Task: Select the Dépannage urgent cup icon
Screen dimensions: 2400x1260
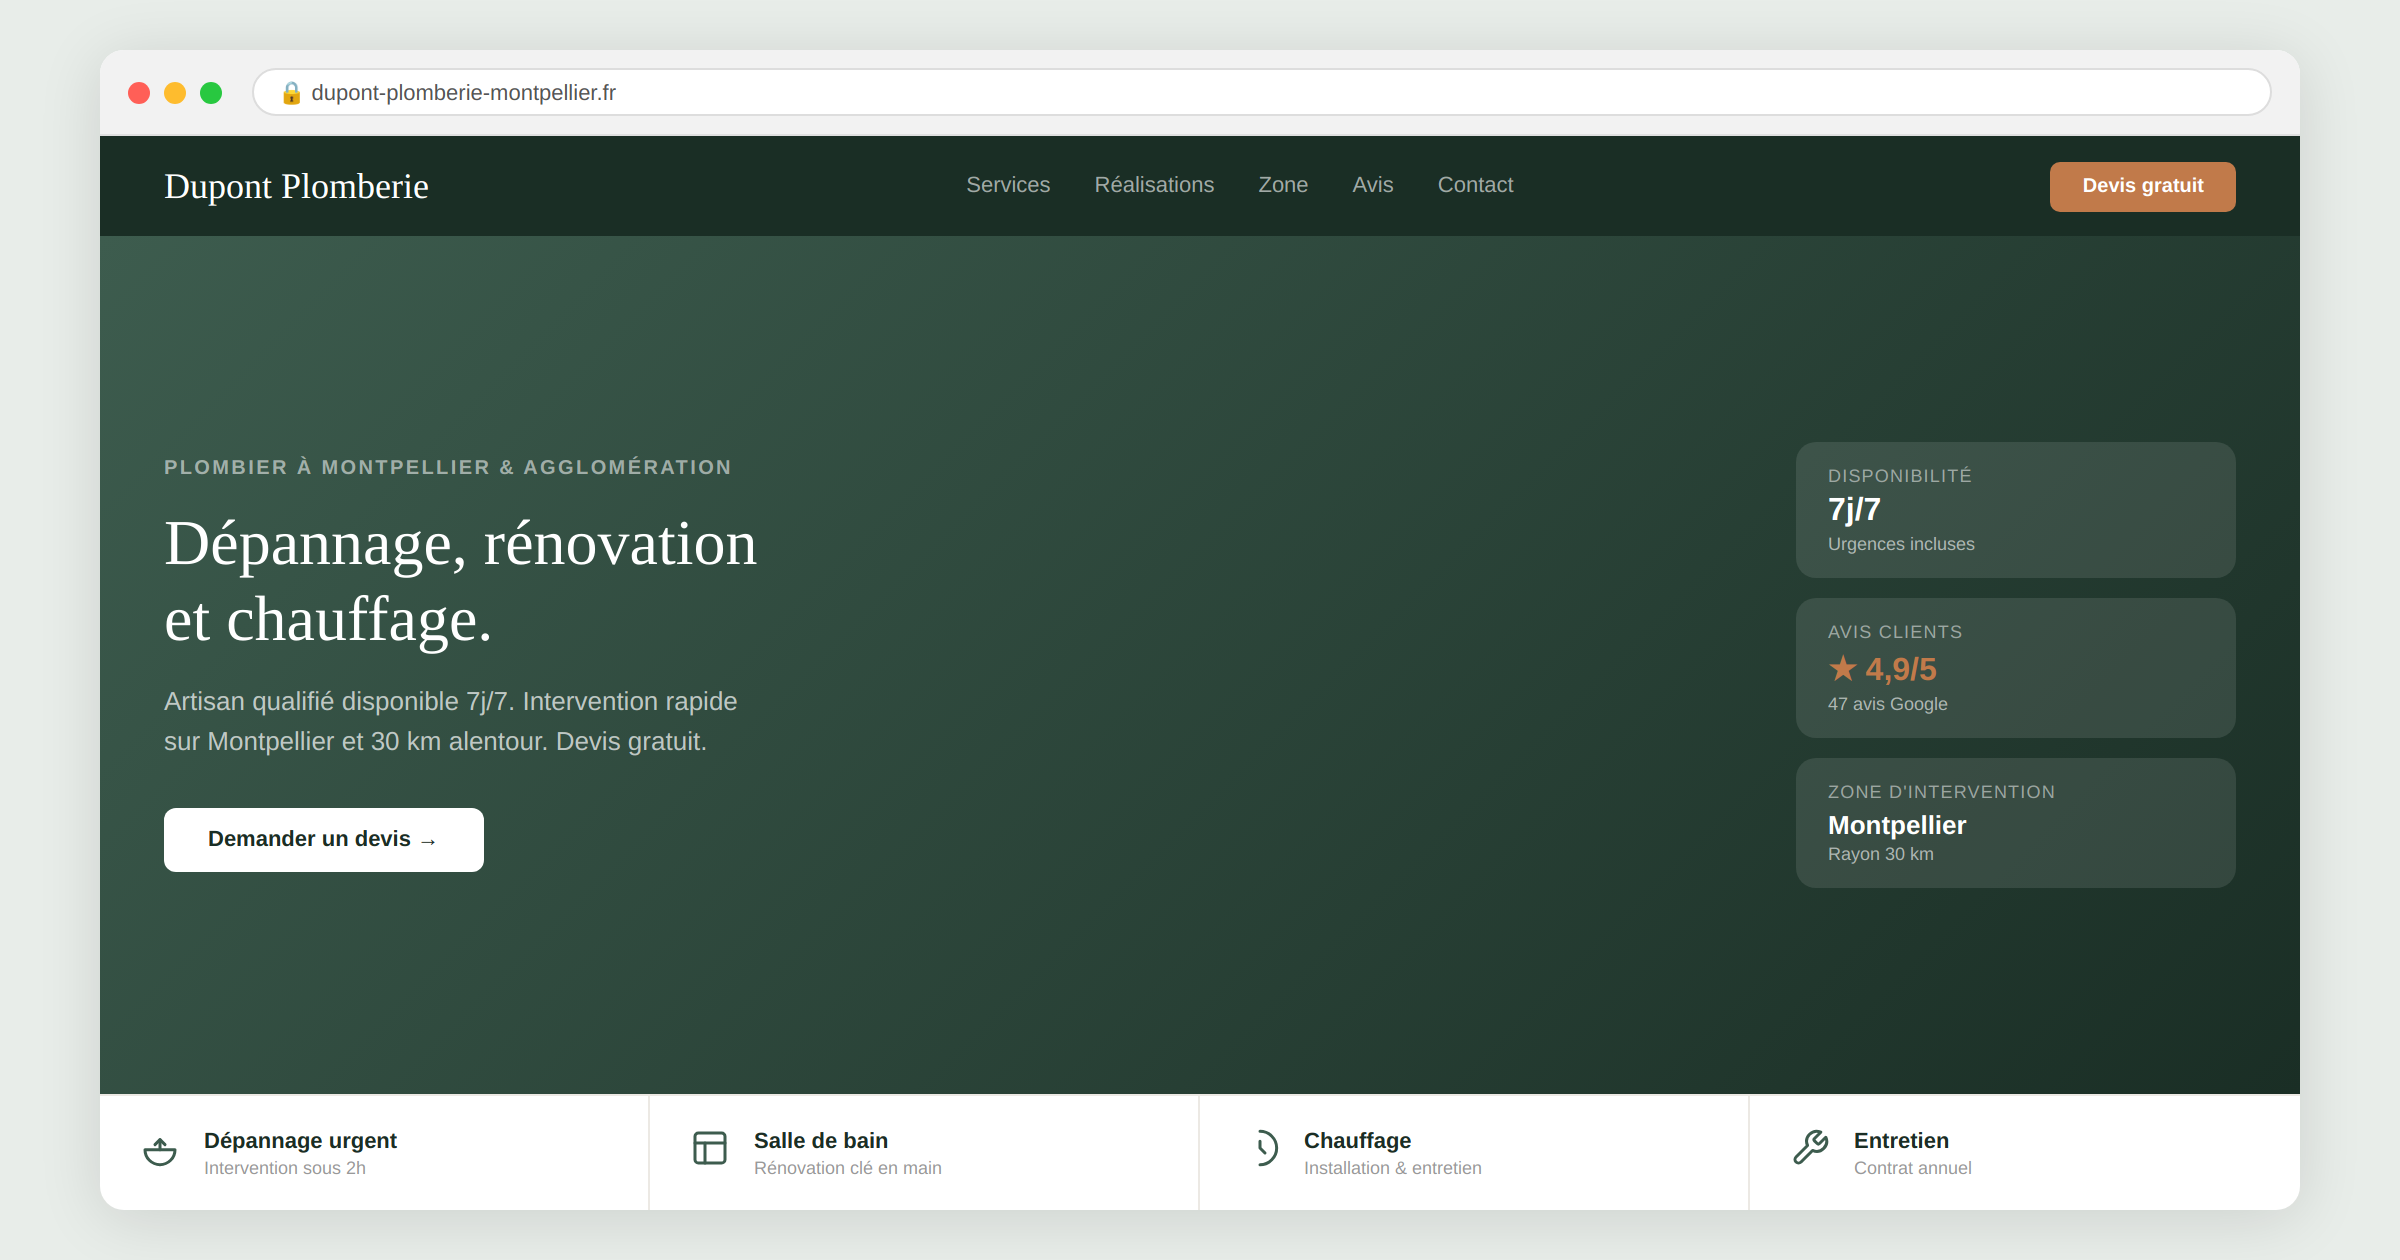Action: click(160, 1150)
